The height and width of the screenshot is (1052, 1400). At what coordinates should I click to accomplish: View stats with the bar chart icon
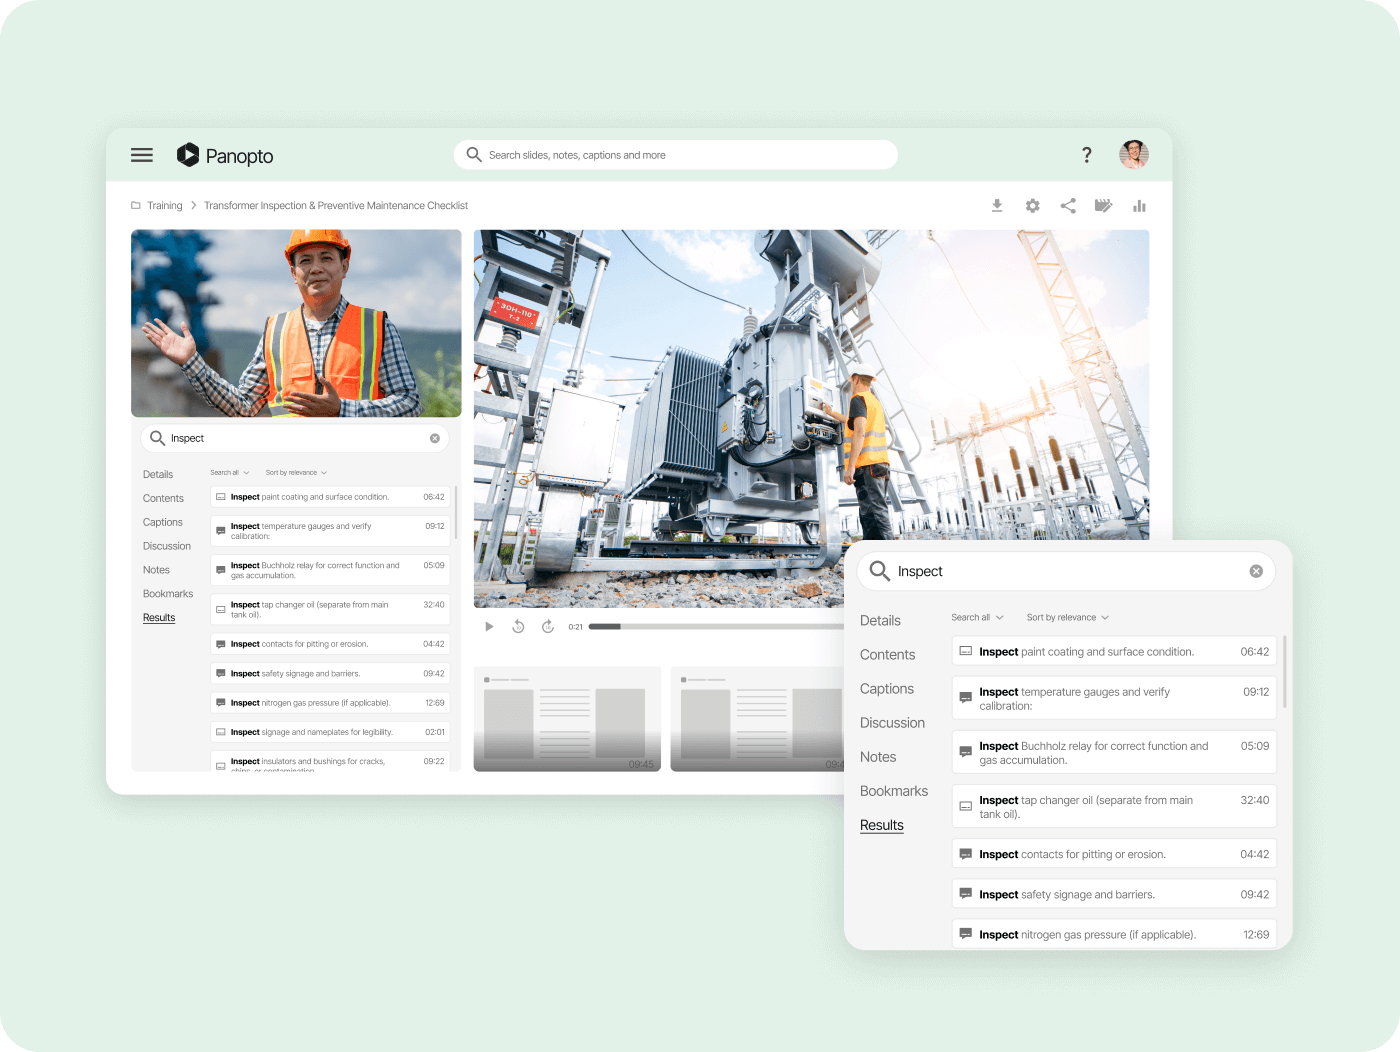pyautogui.click(x=1139, y=206)
